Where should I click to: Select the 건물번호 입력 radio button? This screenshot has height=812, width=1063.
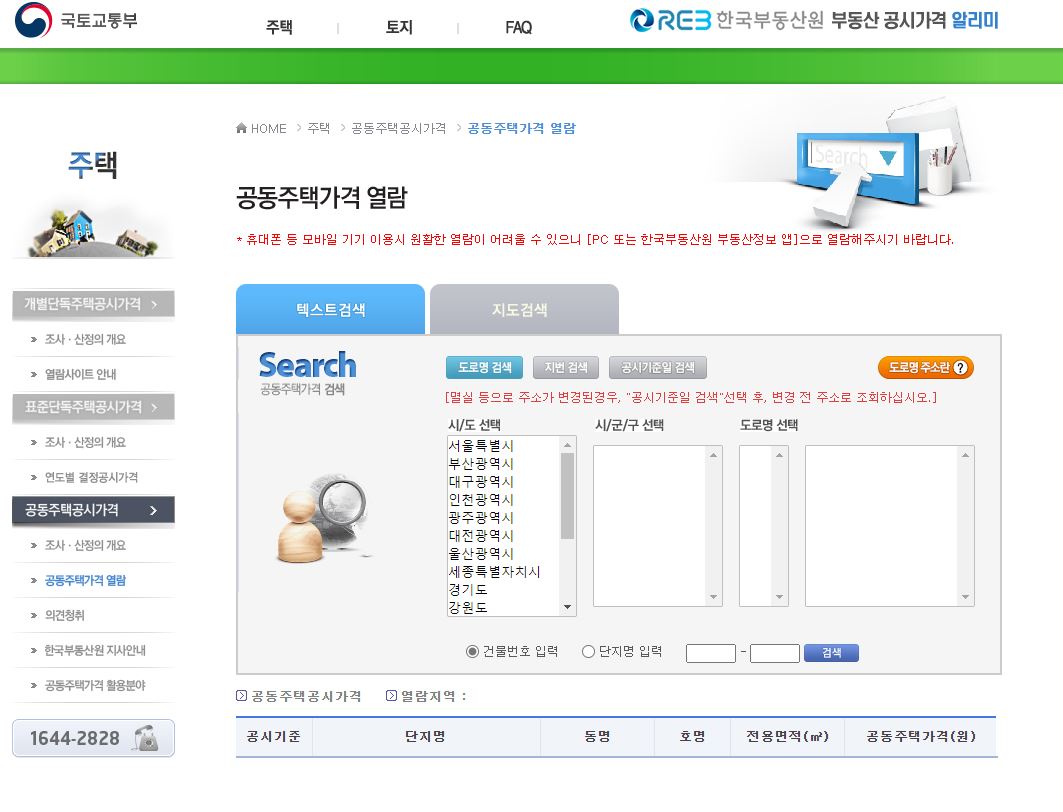tap(473, 651)
